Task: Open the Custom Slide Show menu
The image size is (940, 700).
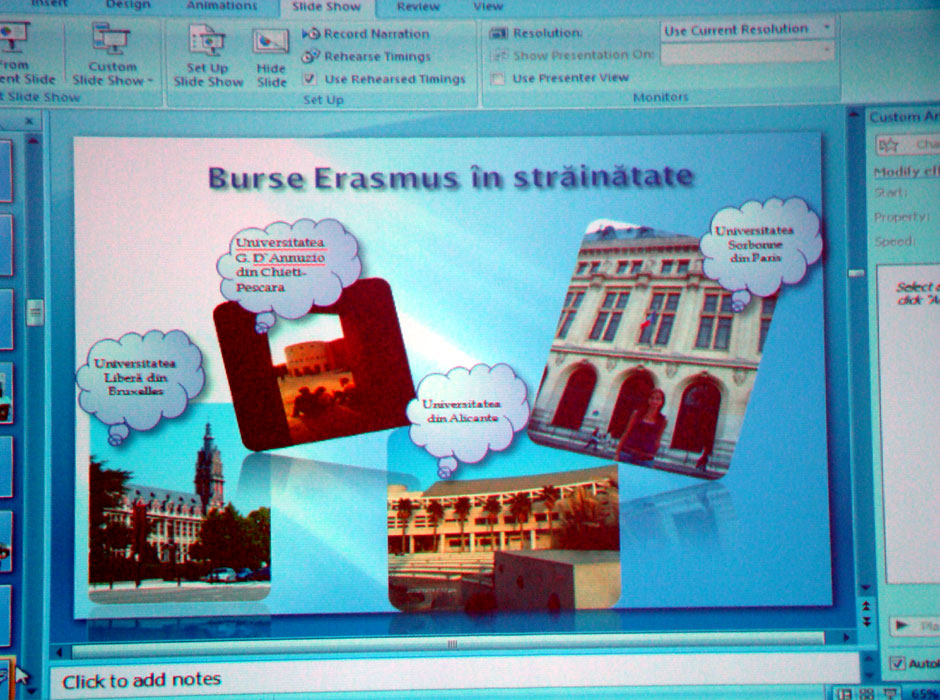Action: pyautogui.click(x=113, y=54)
